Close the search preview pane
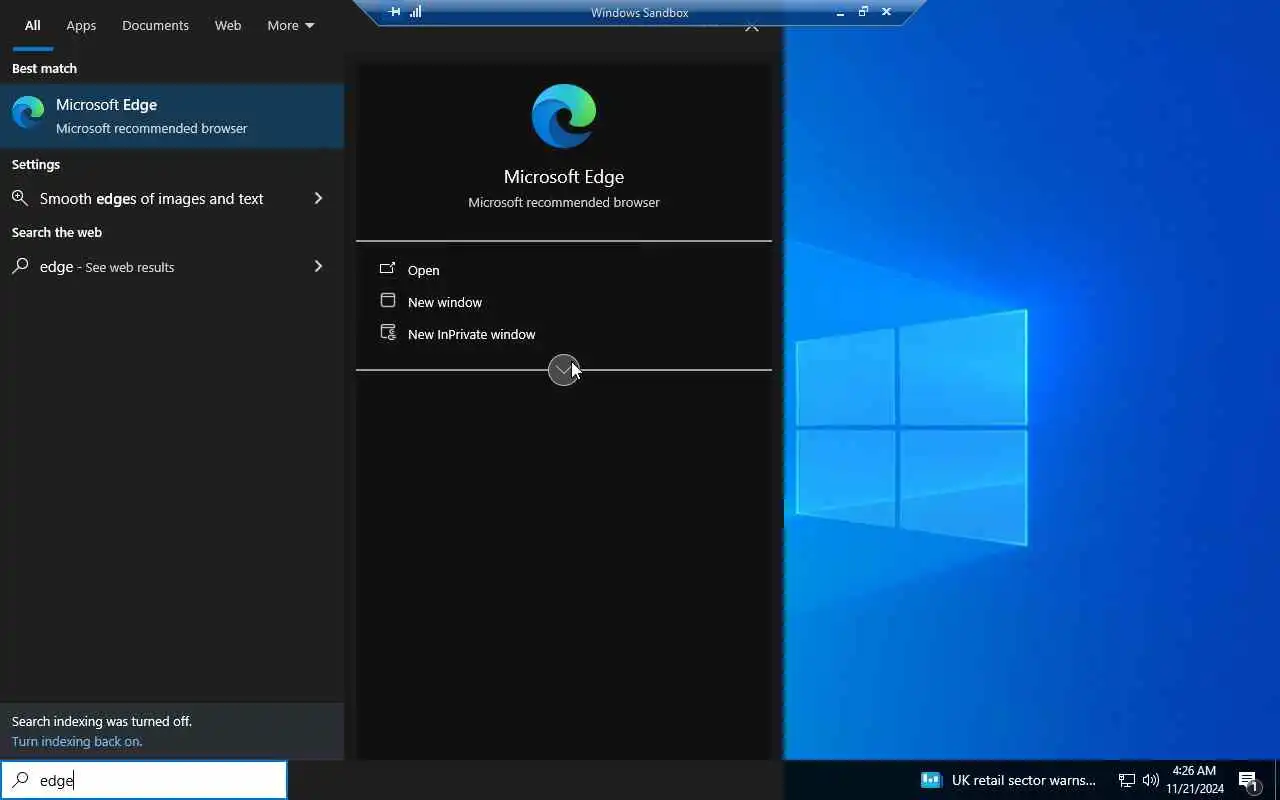 tap(752, 28)
